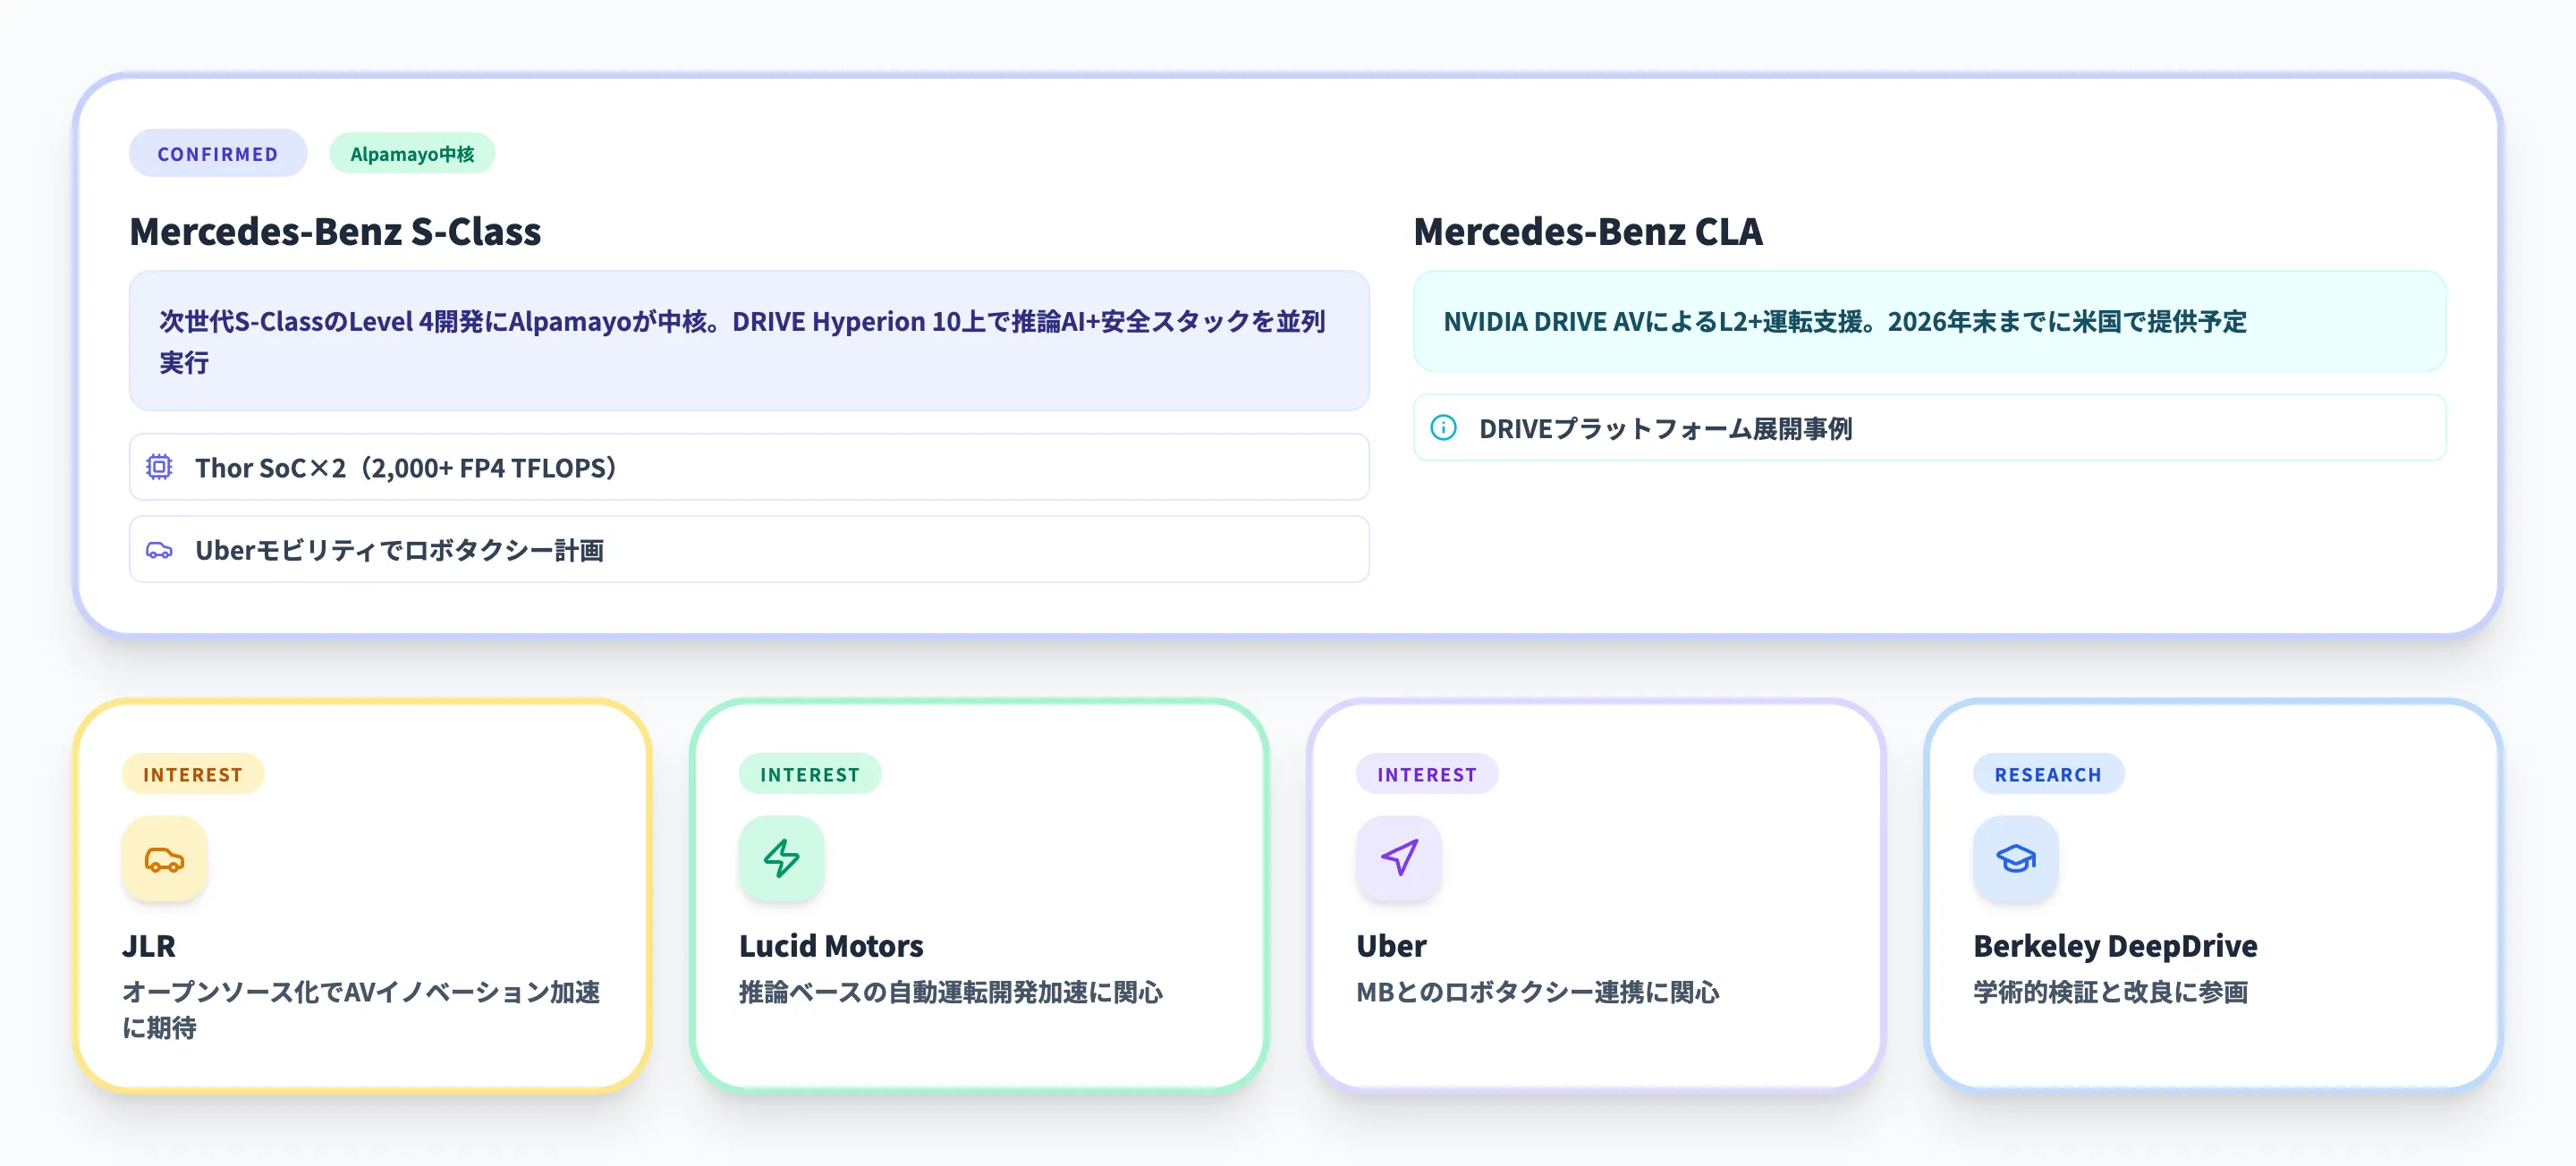Click the orange car icon on JLR card
The height and width of the screenshot is (1166, 2576).
coord(164,859)
